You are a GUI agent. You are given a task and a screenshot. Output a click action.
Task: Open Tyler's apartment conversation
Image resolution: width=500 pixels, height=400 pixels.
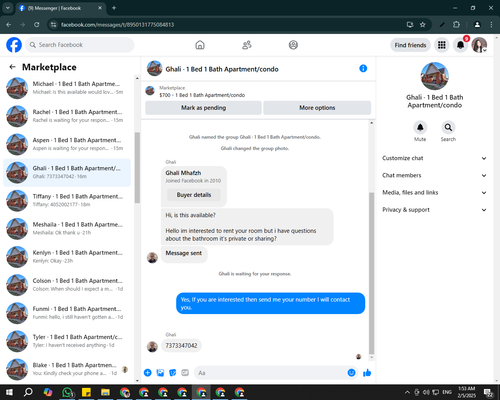67,341
